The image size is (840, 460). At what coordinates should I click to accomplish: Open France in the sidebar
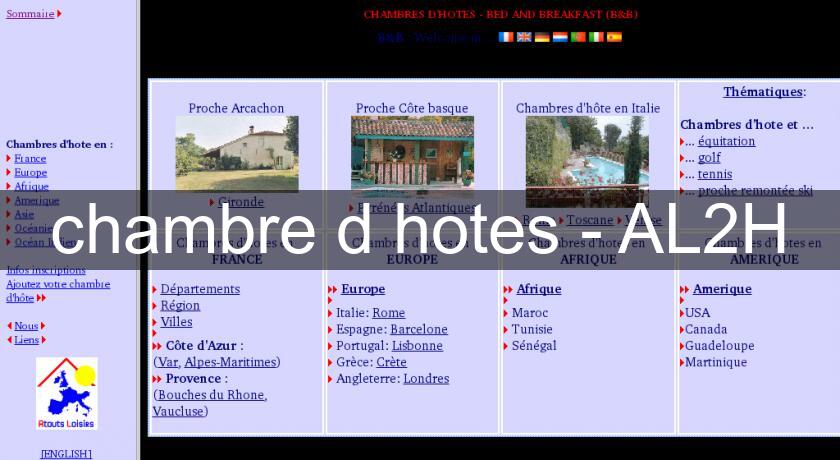coord(30,159)
